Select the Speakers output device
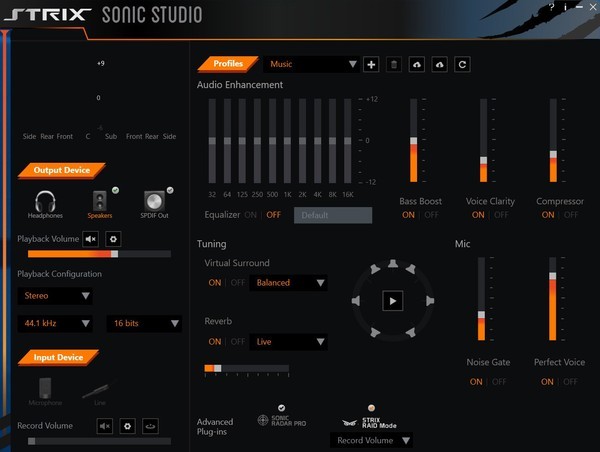Viewport: 600px width, 452px height. pos(100,205)
